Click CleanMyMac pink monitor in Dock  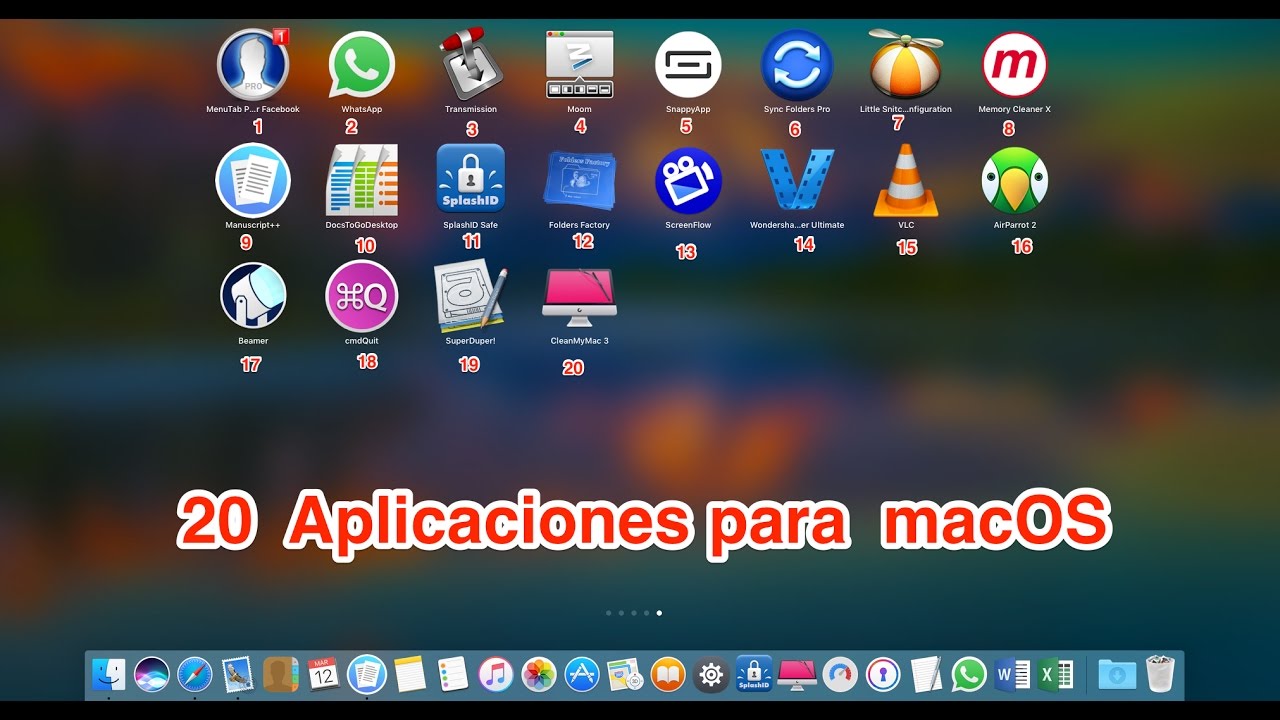(x=797, y=674)
